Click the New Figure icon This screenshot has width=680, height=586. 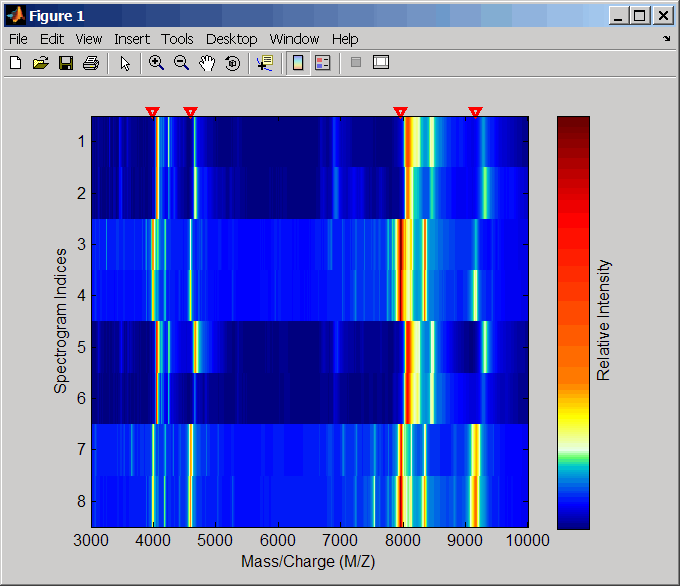15,63
